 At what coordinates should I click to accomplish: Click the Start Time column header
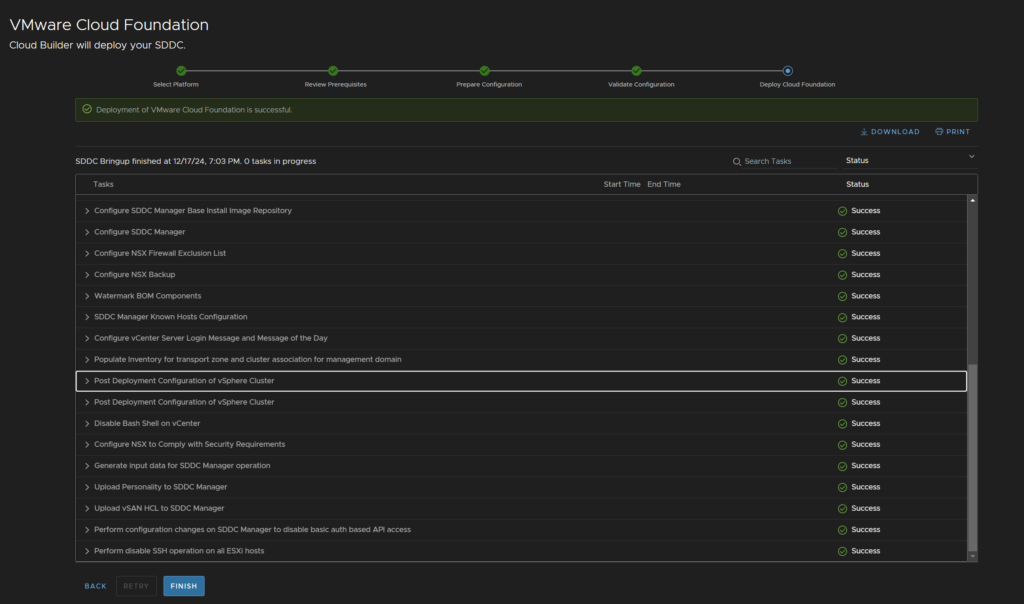(x=622, y=184)
